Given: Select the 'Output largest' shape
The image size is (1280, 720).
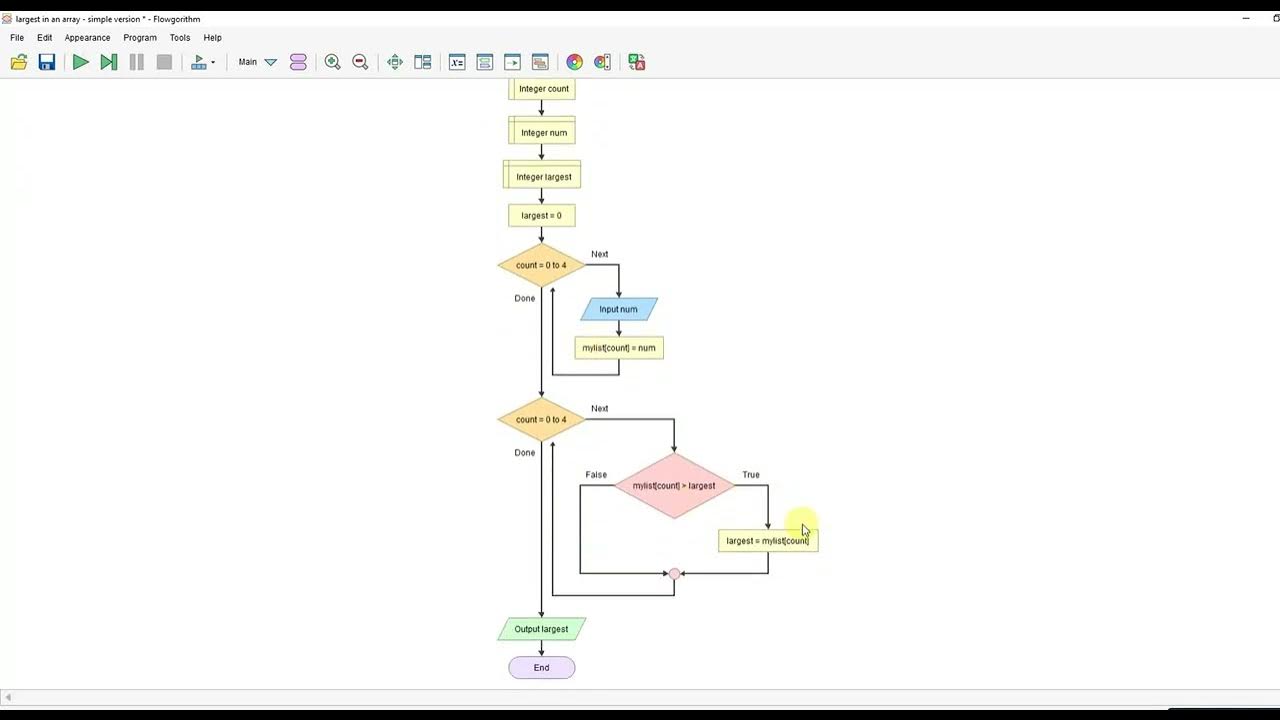Looking at the screenshot, I should pyautogui.click(x=542, y=630).
